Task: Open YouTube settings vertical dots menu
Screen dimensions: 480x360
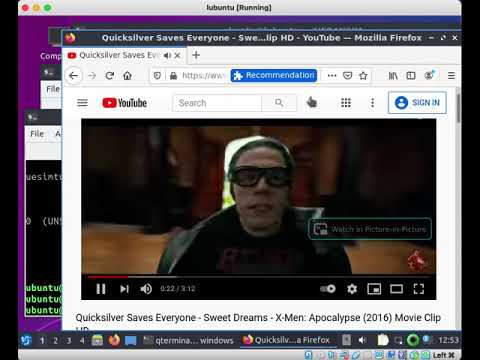Action: (x=372, y=103)
